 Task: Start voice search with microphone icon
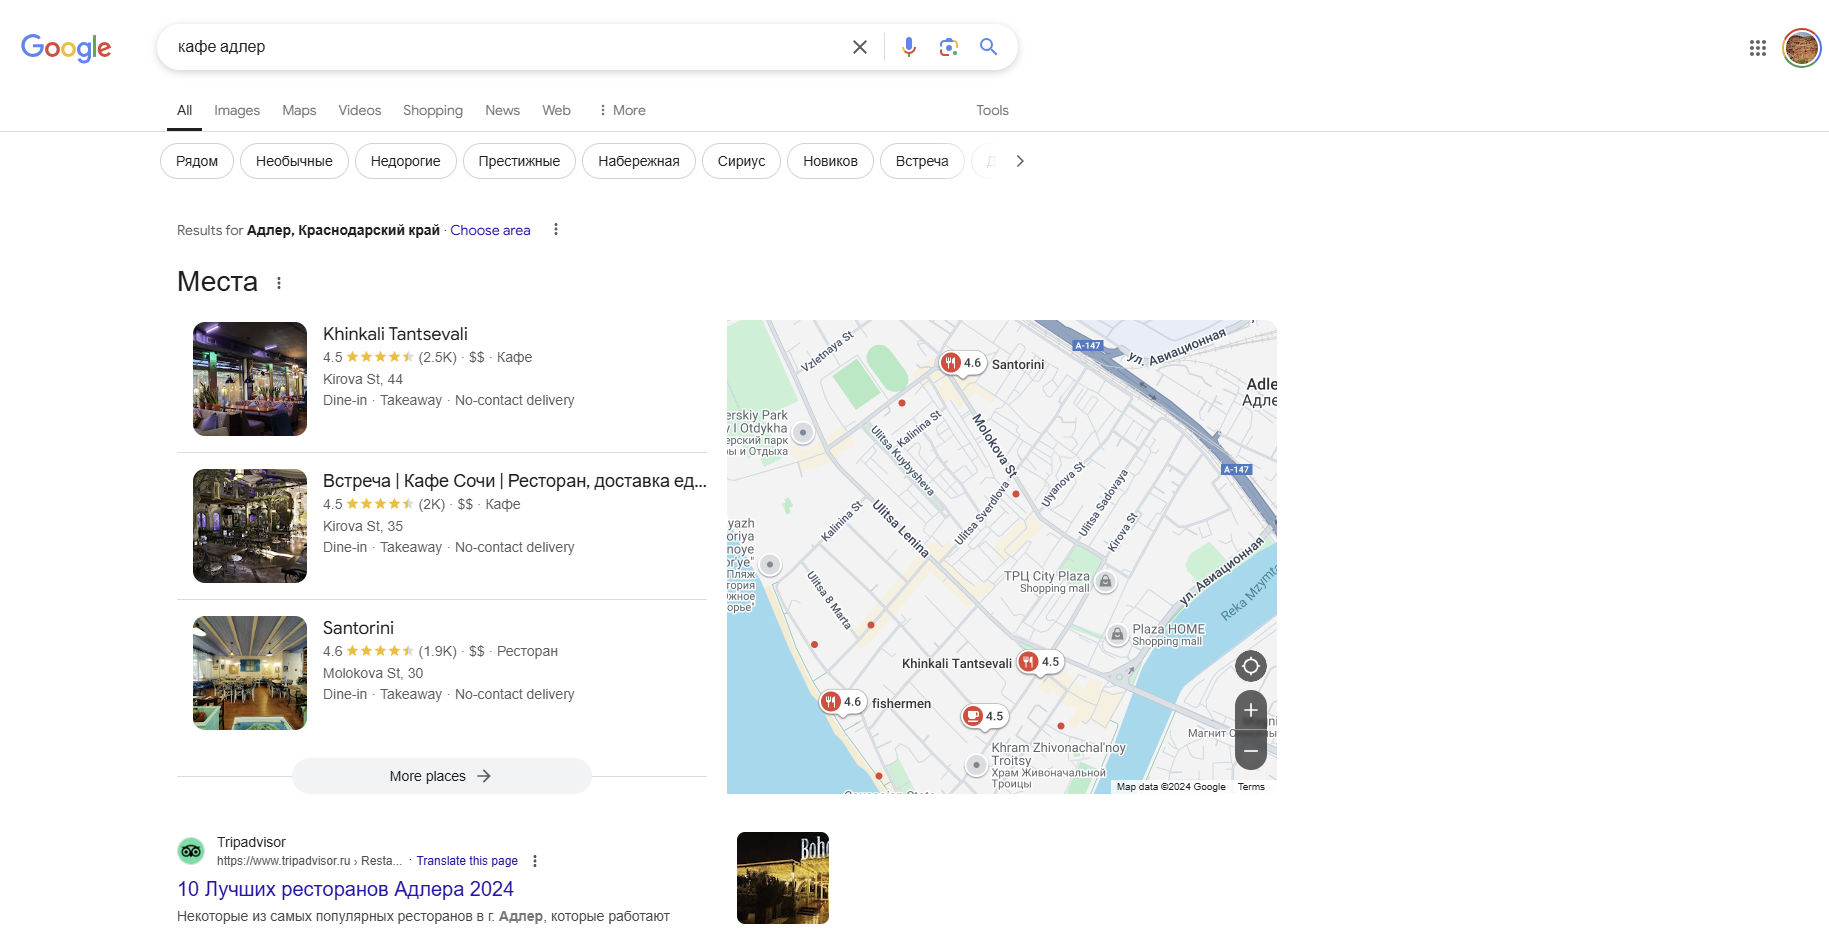click(x=908, y=47)
